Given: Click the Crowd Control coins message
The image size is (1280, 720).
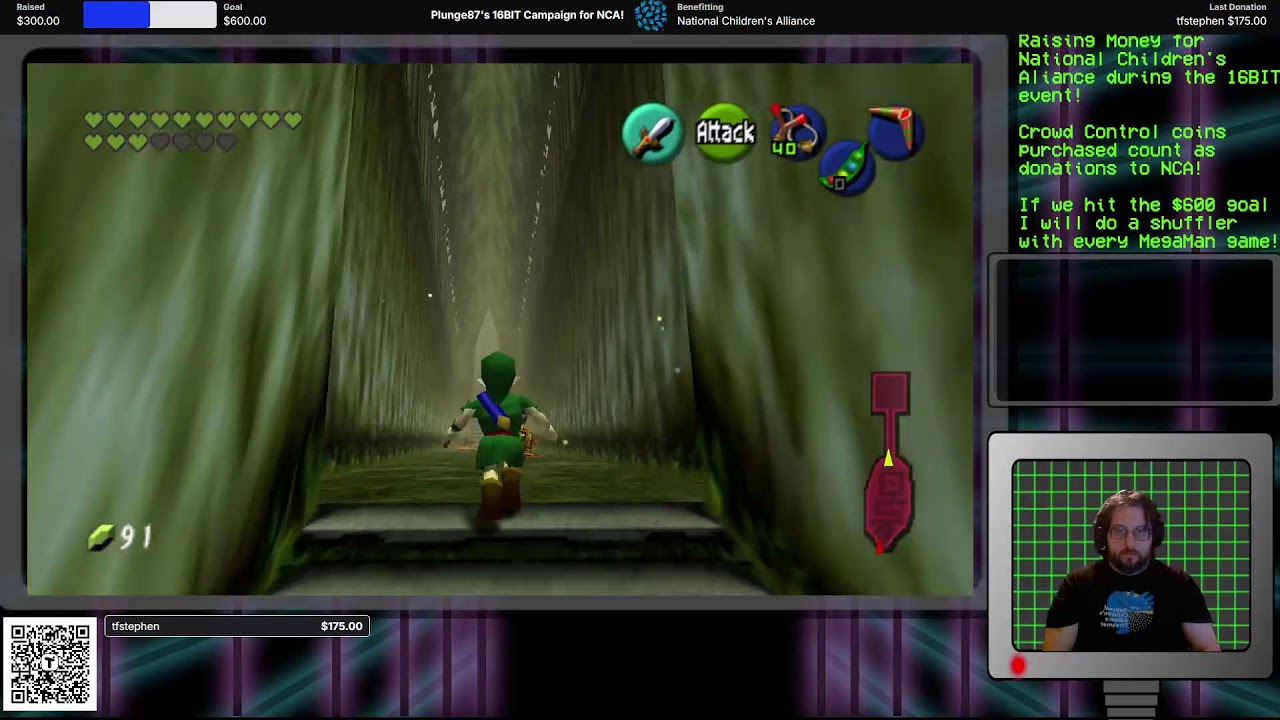Looking at the screenshot, I should pos(1122,150).
